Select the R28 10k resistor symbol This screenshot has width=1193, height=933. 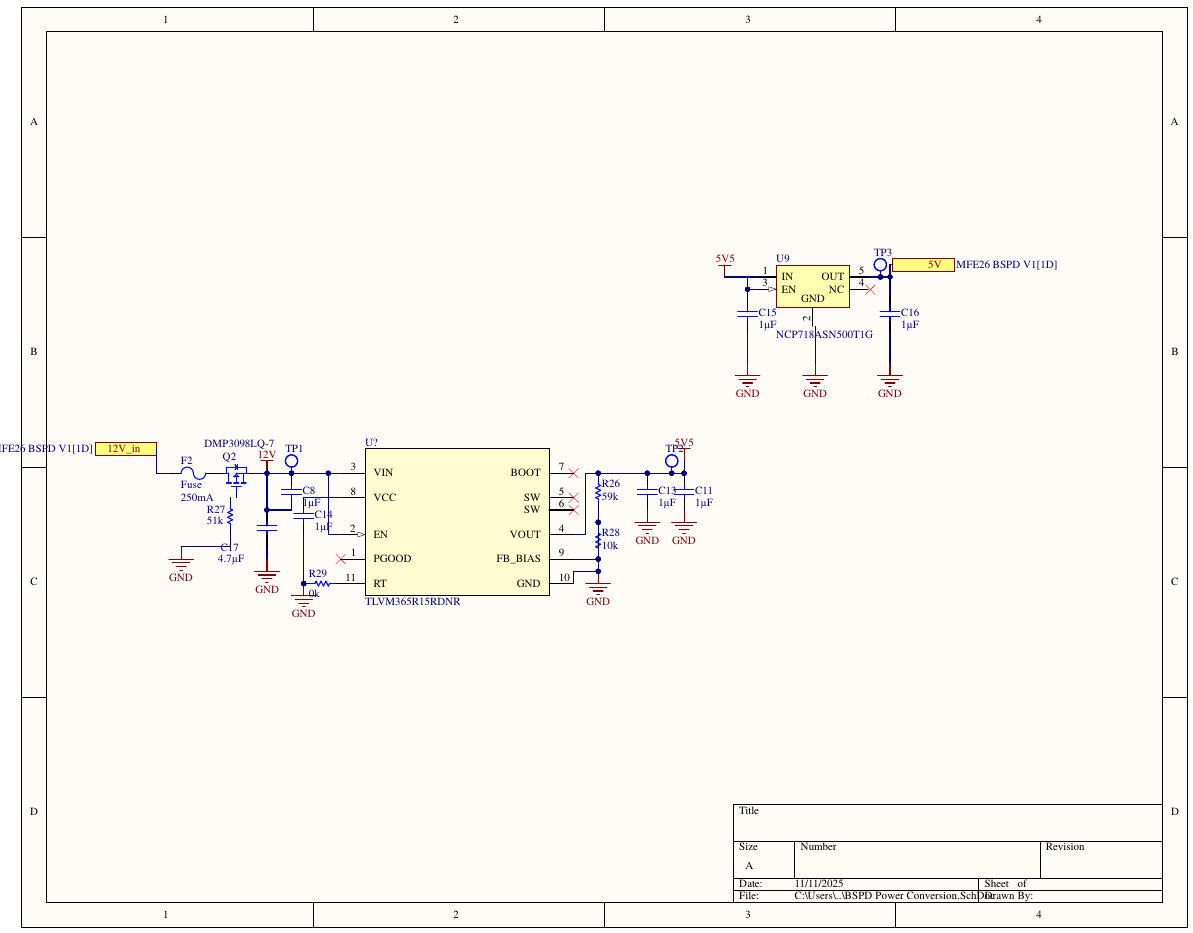[x=598, y=541]
